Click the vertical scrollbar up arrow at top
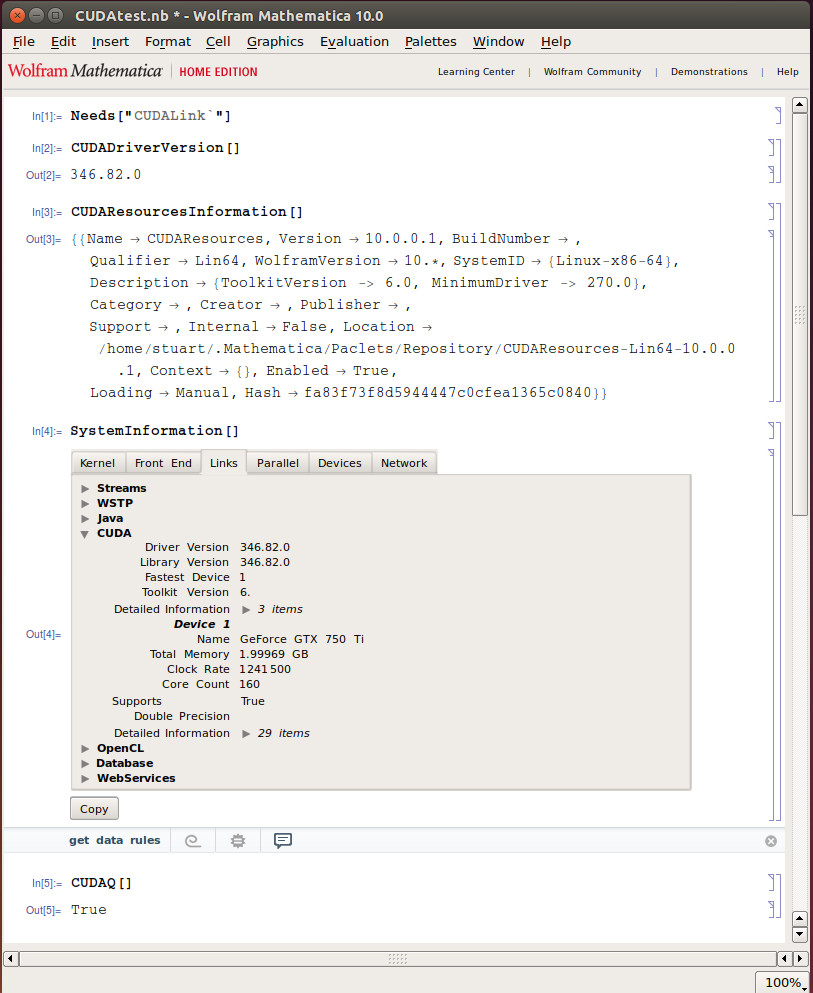This screenshot has height=993, width=813. click(x=800, y=104)
